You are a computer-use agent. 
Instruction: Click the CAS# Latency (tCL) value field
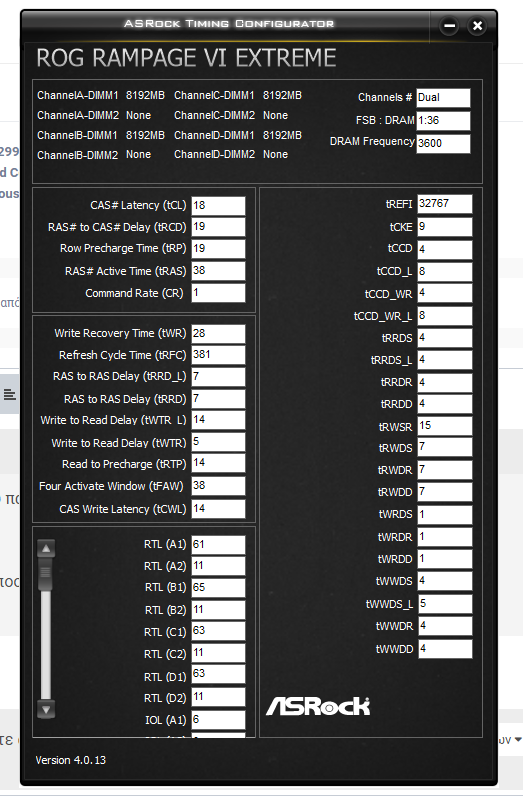[x=218, y=205]
